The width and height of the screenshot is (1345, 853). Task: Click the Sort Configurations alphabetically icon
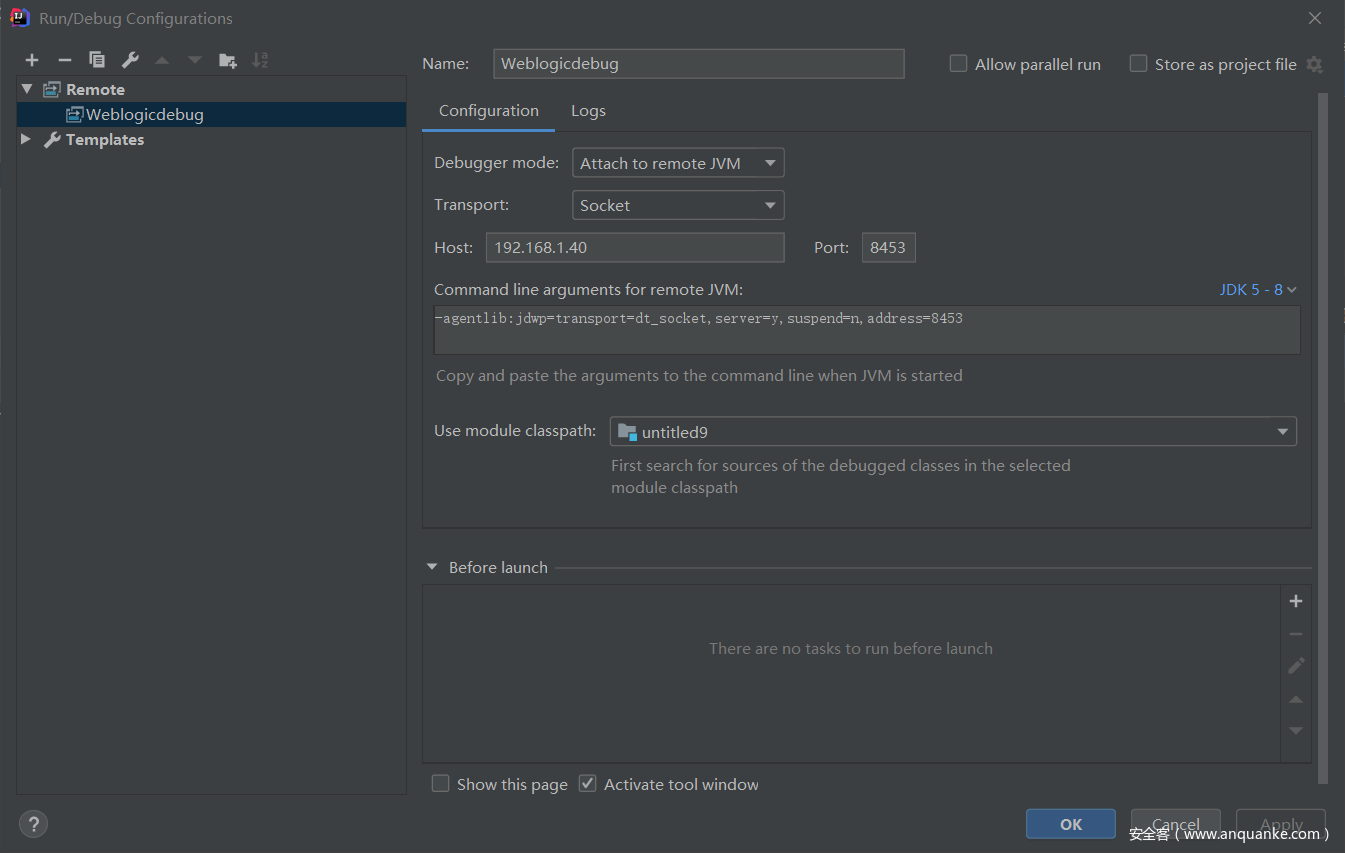click(260, 60)
